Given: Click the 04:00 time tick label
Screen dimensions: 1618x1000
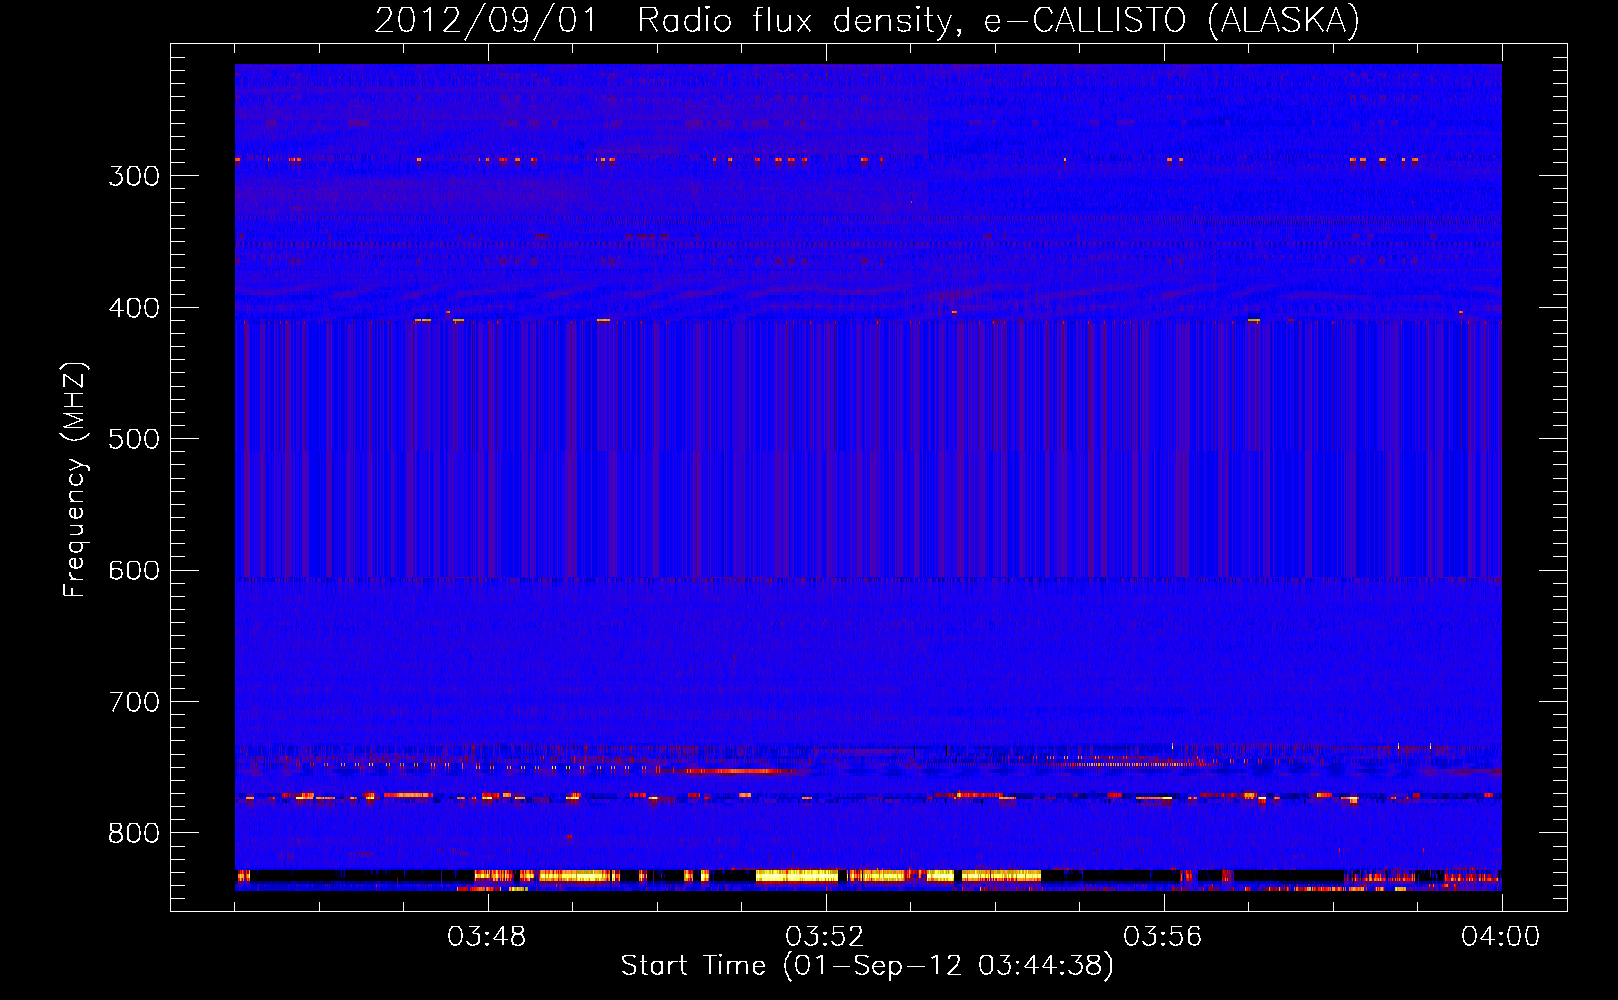Looking at the screenshot, I should [x=1501, y=937].
